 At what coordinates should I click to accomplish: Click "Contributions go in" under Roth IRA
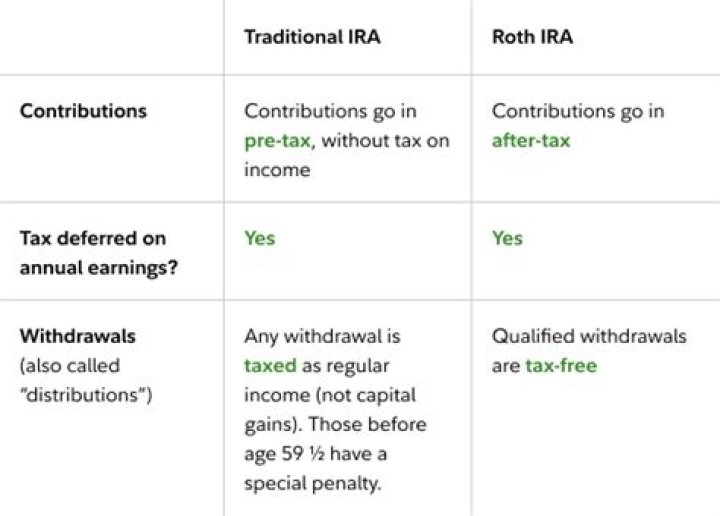coord(578,111)
